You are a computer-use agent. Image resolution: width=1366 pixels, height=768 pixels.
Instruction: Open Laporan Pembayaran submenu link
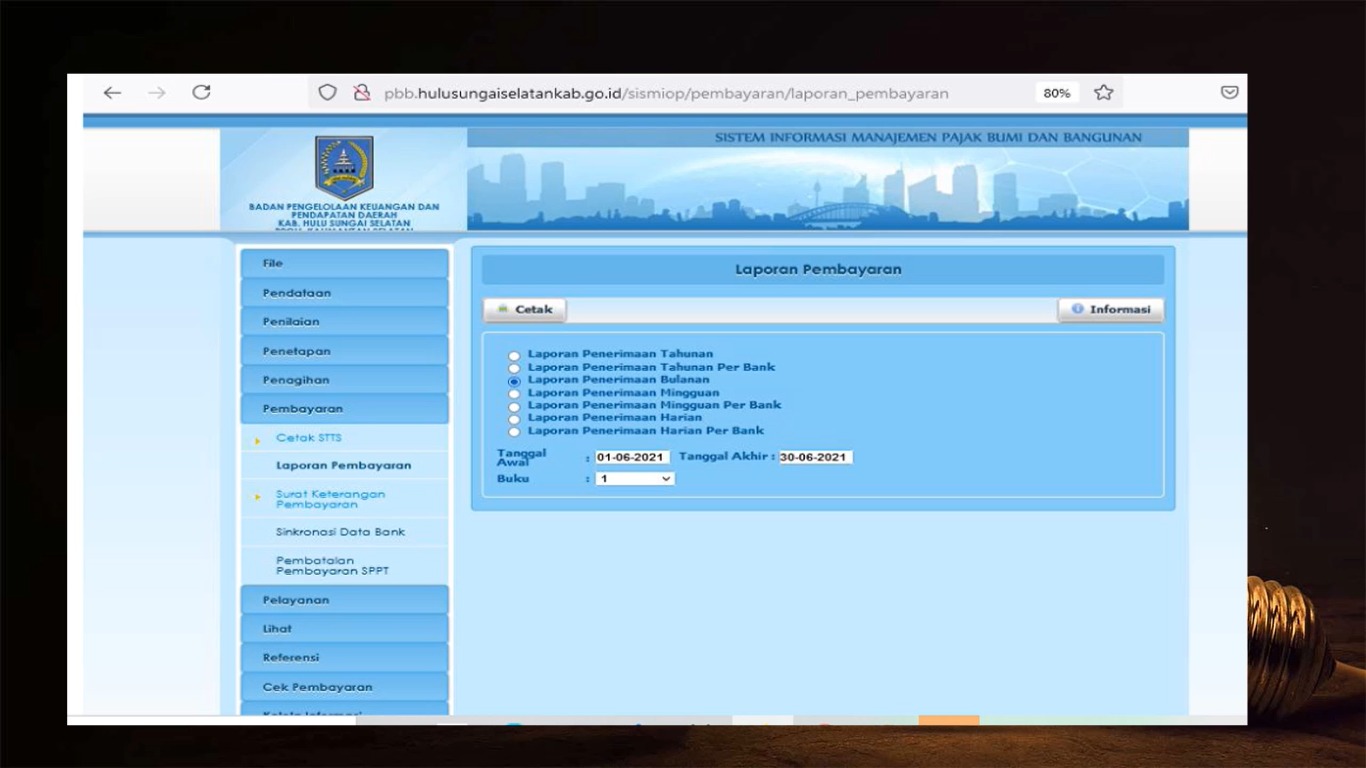point(343,466)
